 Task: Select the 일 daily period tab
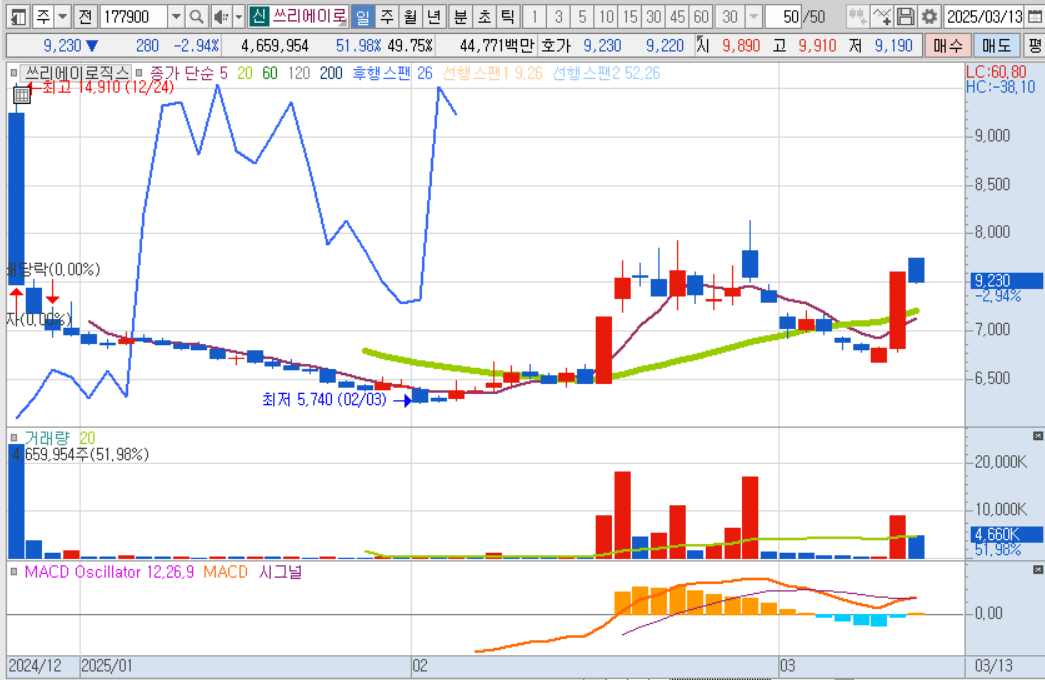point(363,17)
